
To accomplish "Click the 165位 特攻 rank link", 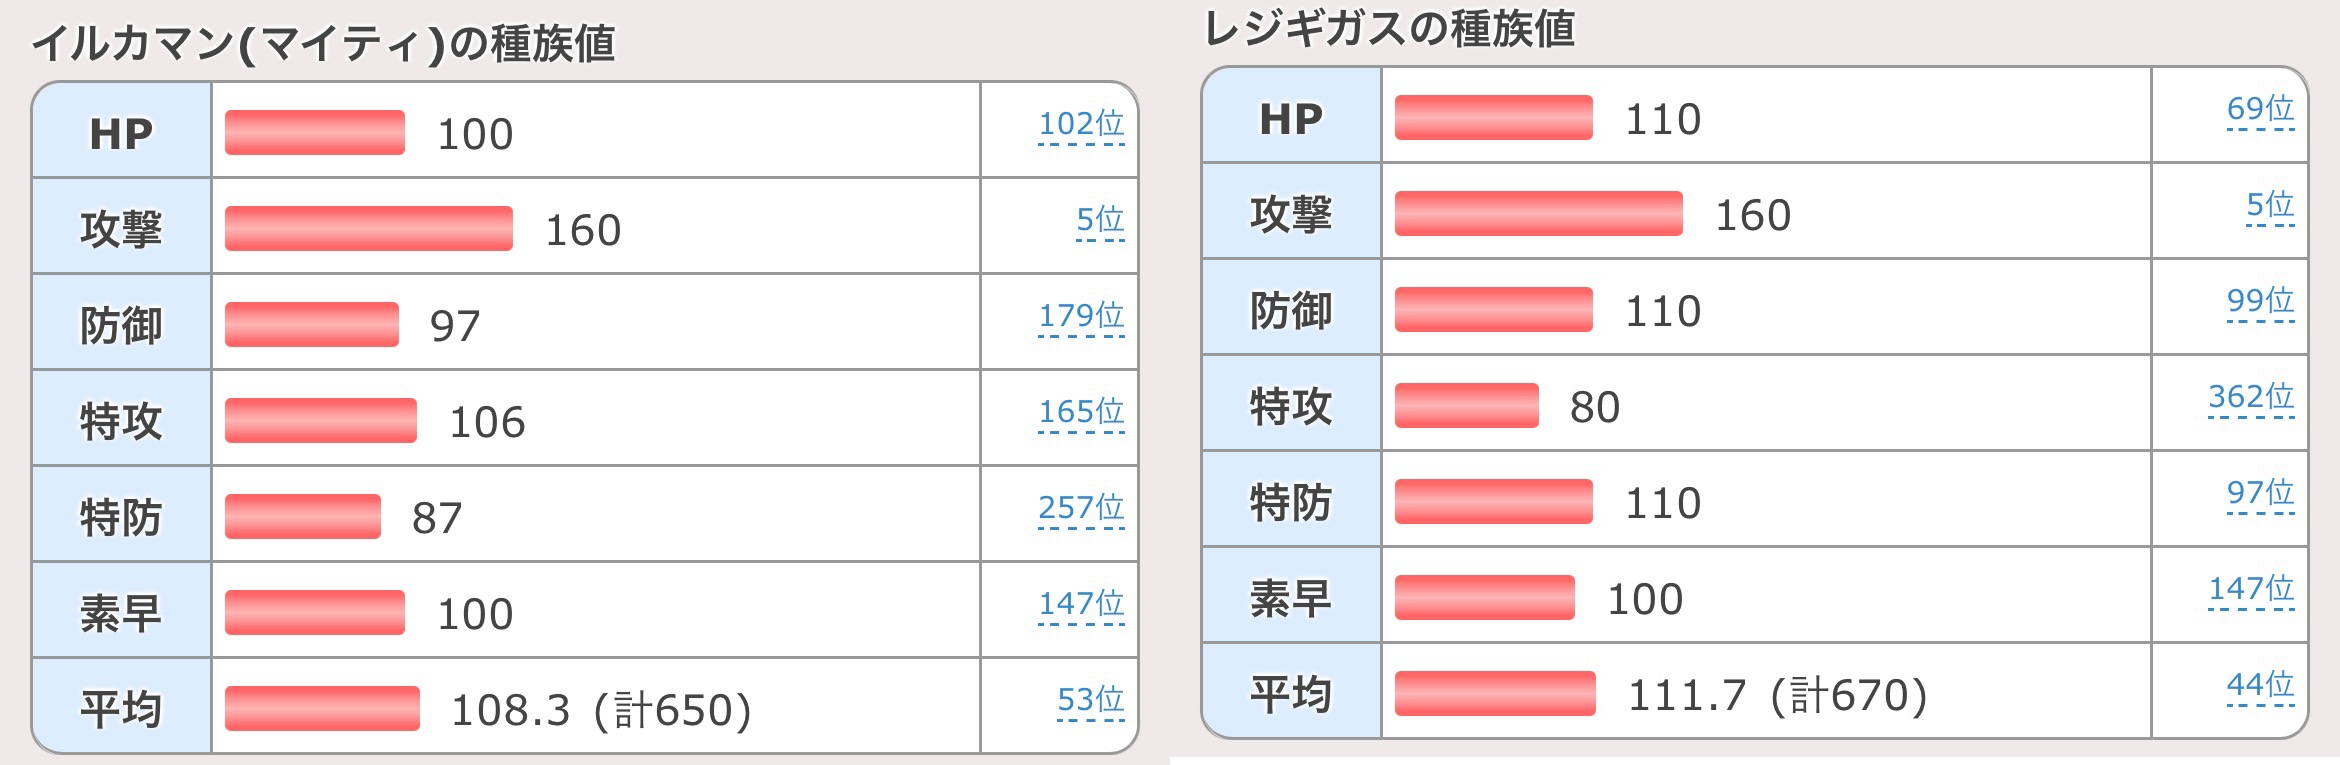I will tap(1081, 412).
